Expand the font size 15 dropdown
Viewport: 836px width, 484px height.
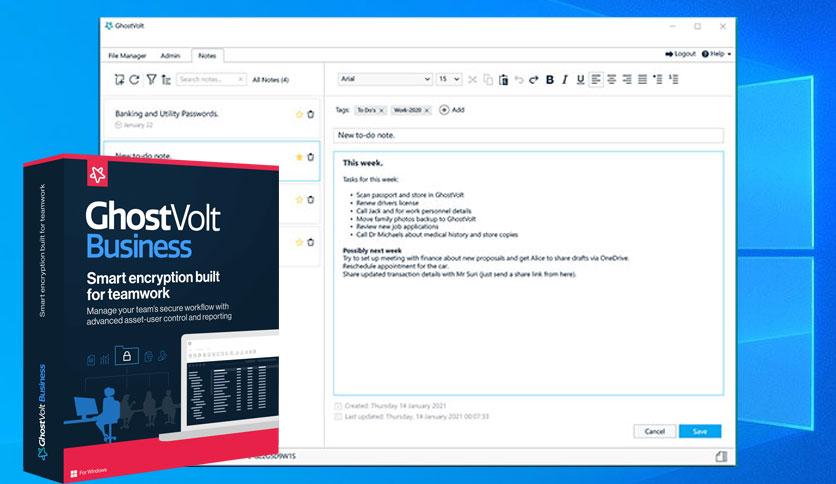point(449,79)
